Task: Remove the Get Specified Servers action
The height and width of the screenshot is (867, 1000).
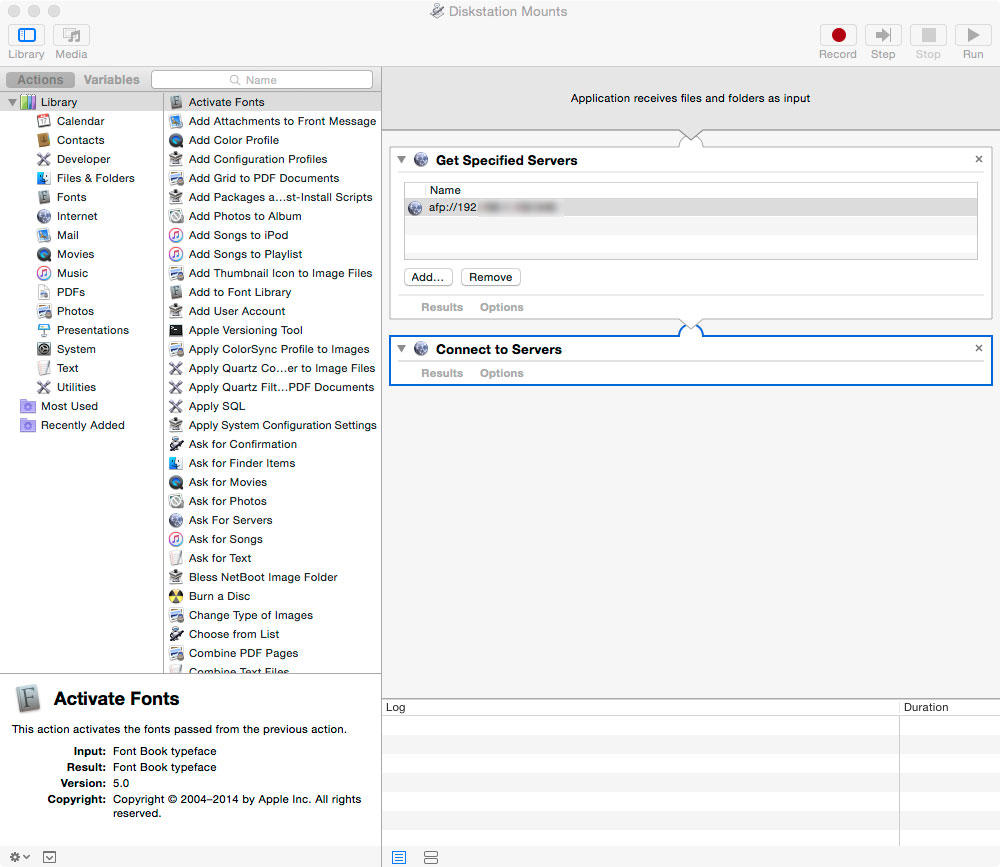Action: [979, 159]
